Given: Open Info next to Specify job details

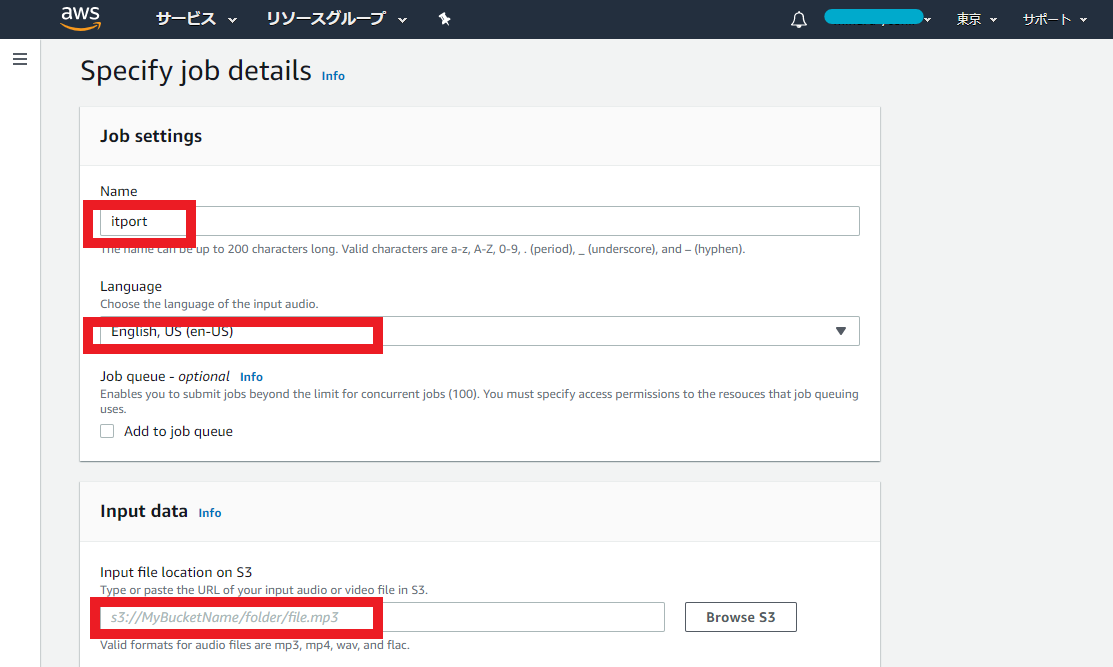Looking at the screenshot, I should (x=333, y=76).
